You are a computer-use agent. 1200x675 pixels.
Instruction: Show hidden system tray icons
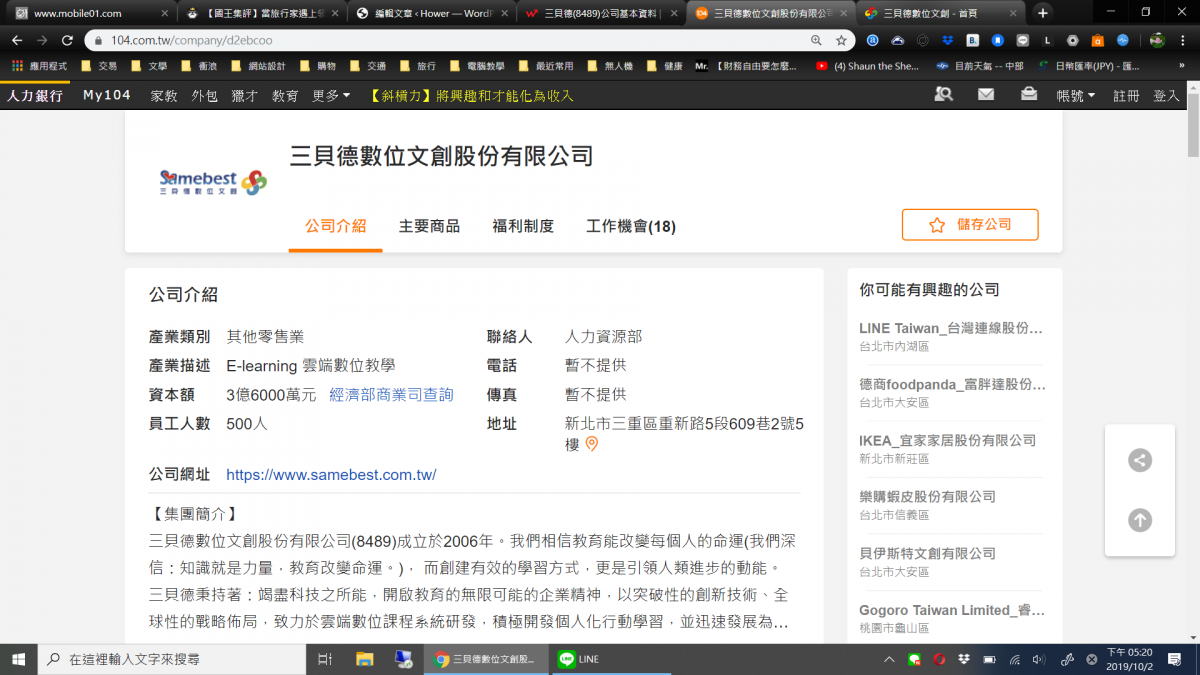point(890,659)
